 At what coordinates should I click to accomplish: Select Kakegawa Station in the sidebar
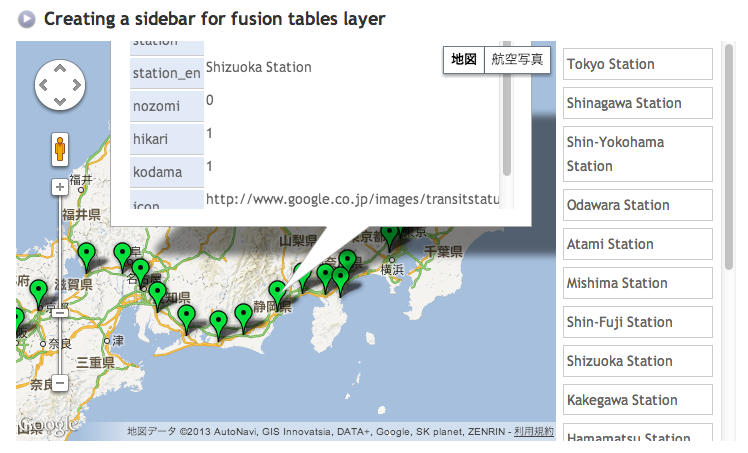click(638, 400)
